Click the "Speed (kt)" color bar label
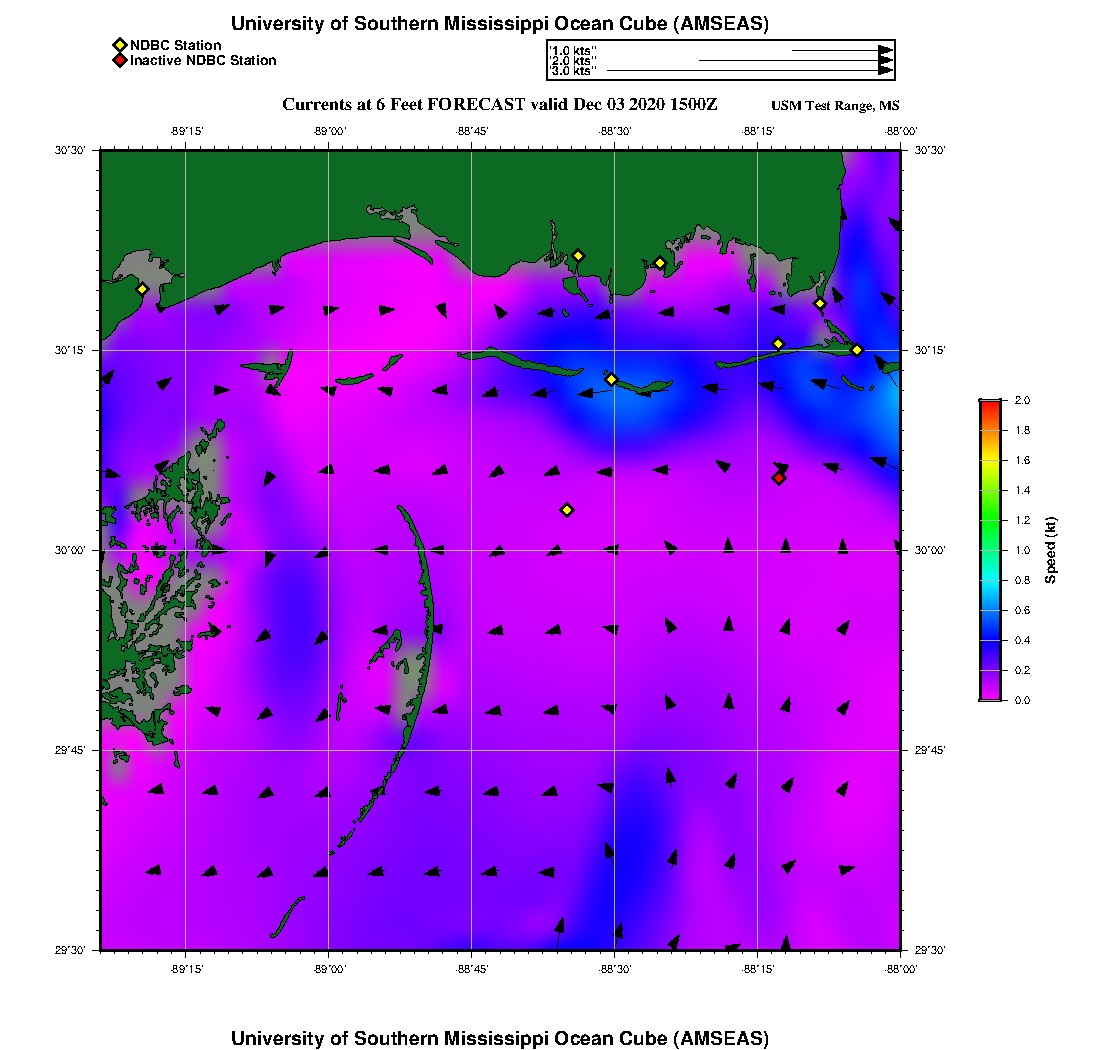 click(x=1050, y=550)
